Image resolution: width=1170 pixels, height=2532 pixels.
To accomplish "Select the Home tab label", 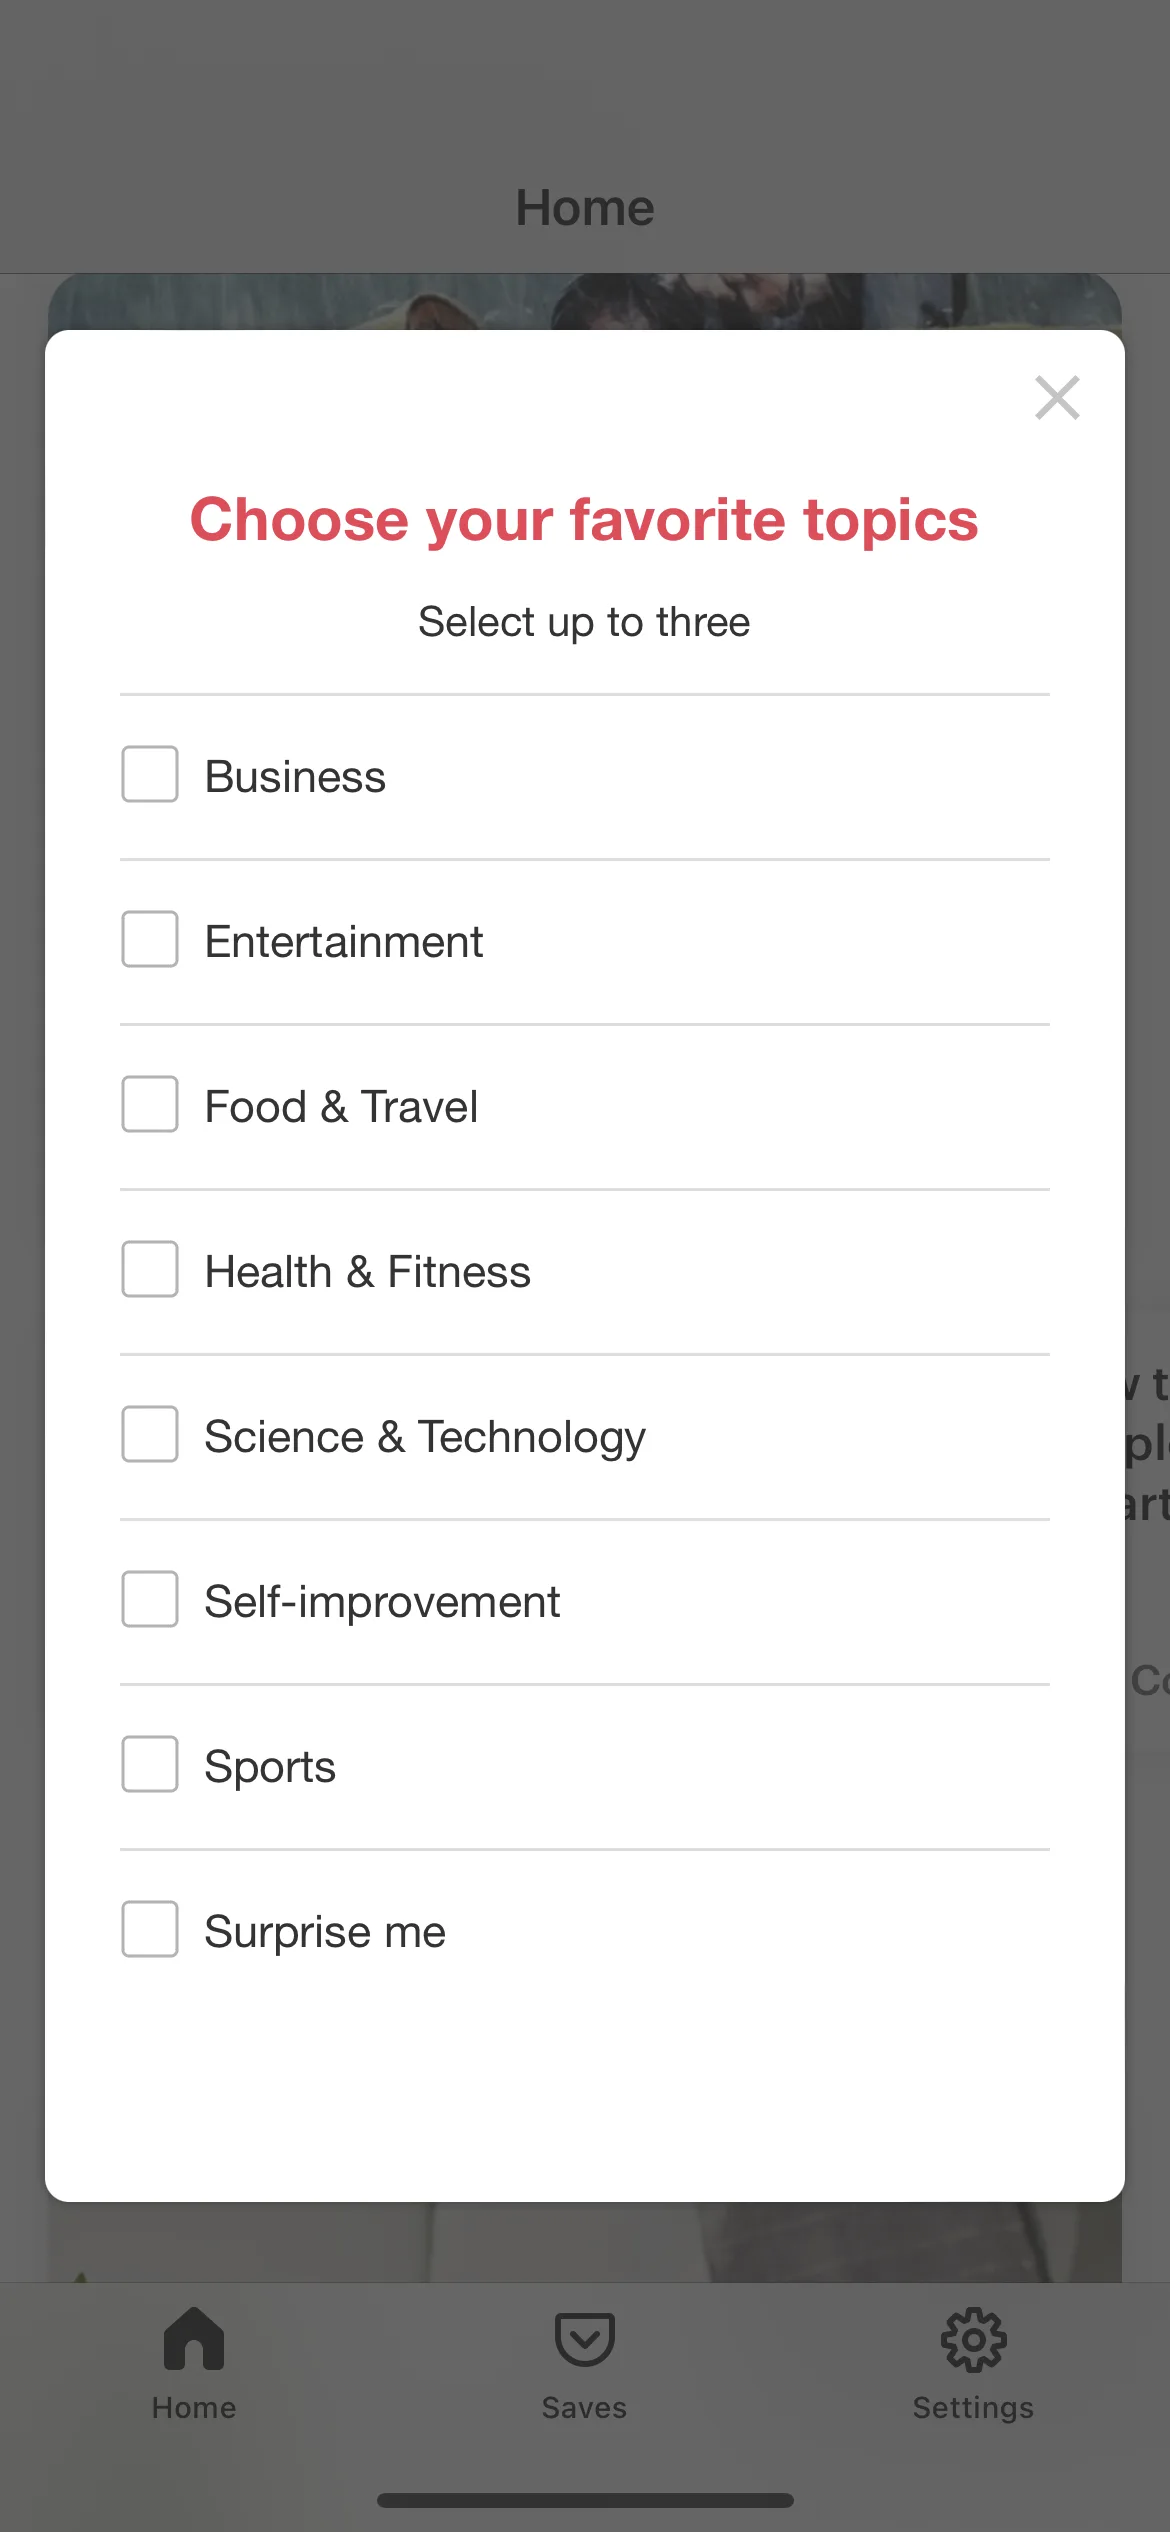I will click(x=194, y=2407).
